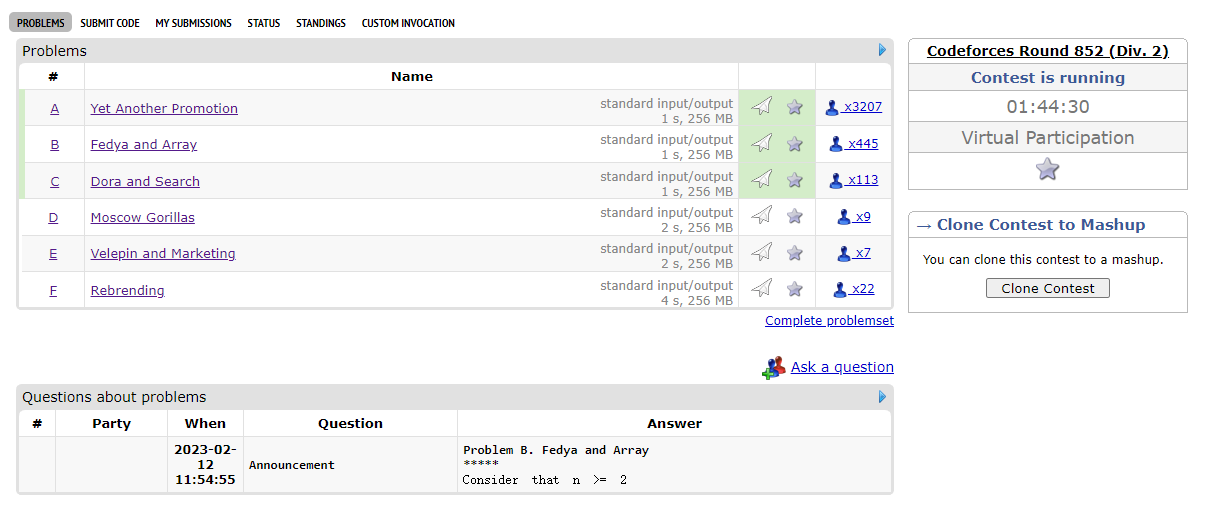
Task: Switch to the Standings tab
Action: [x=321, y=23]
